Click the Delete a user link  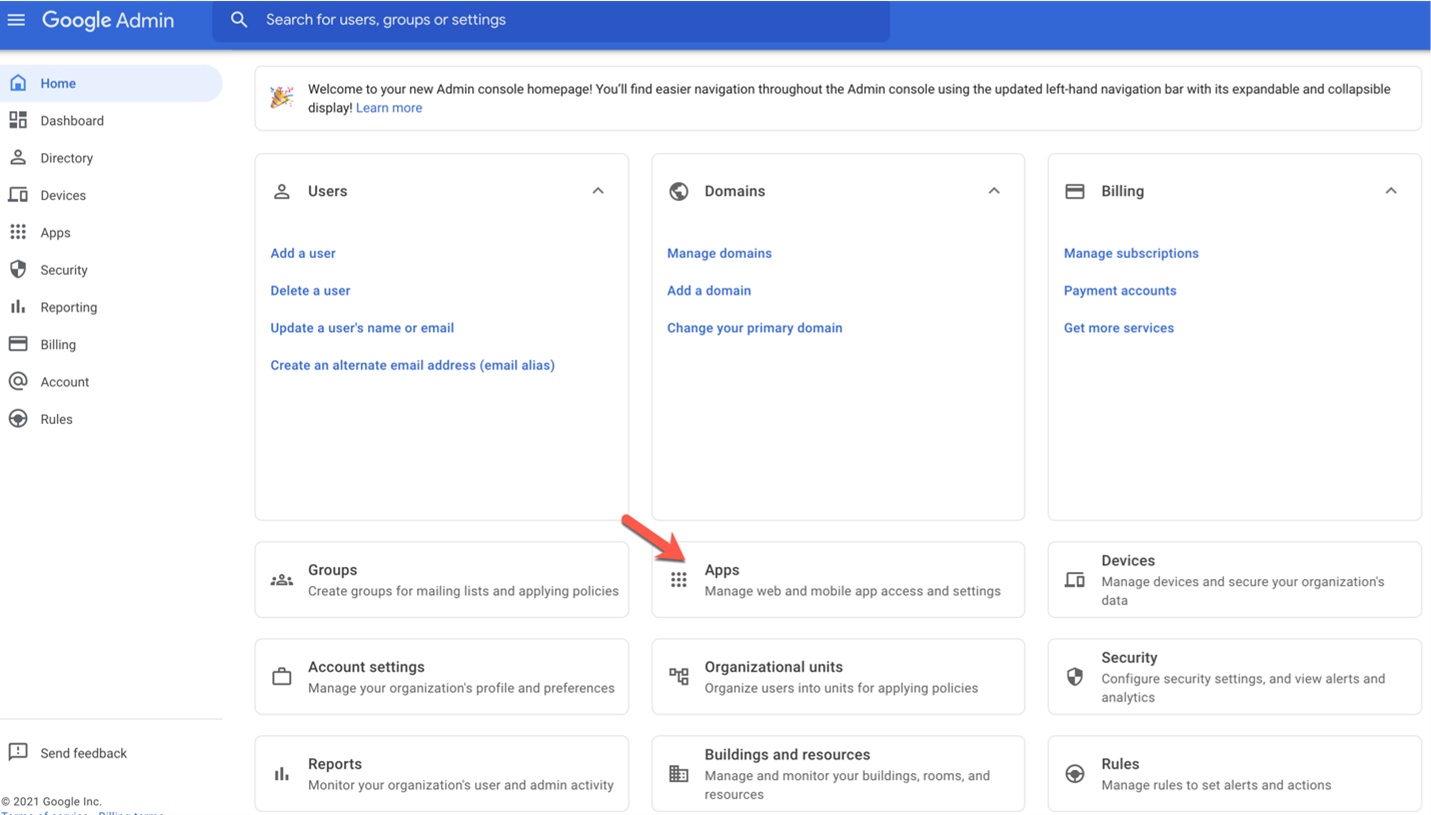coord(310,290)
